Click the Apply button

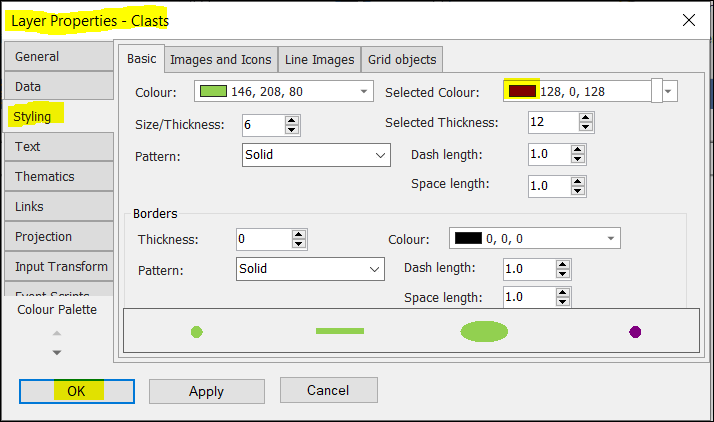pos(206,391)
